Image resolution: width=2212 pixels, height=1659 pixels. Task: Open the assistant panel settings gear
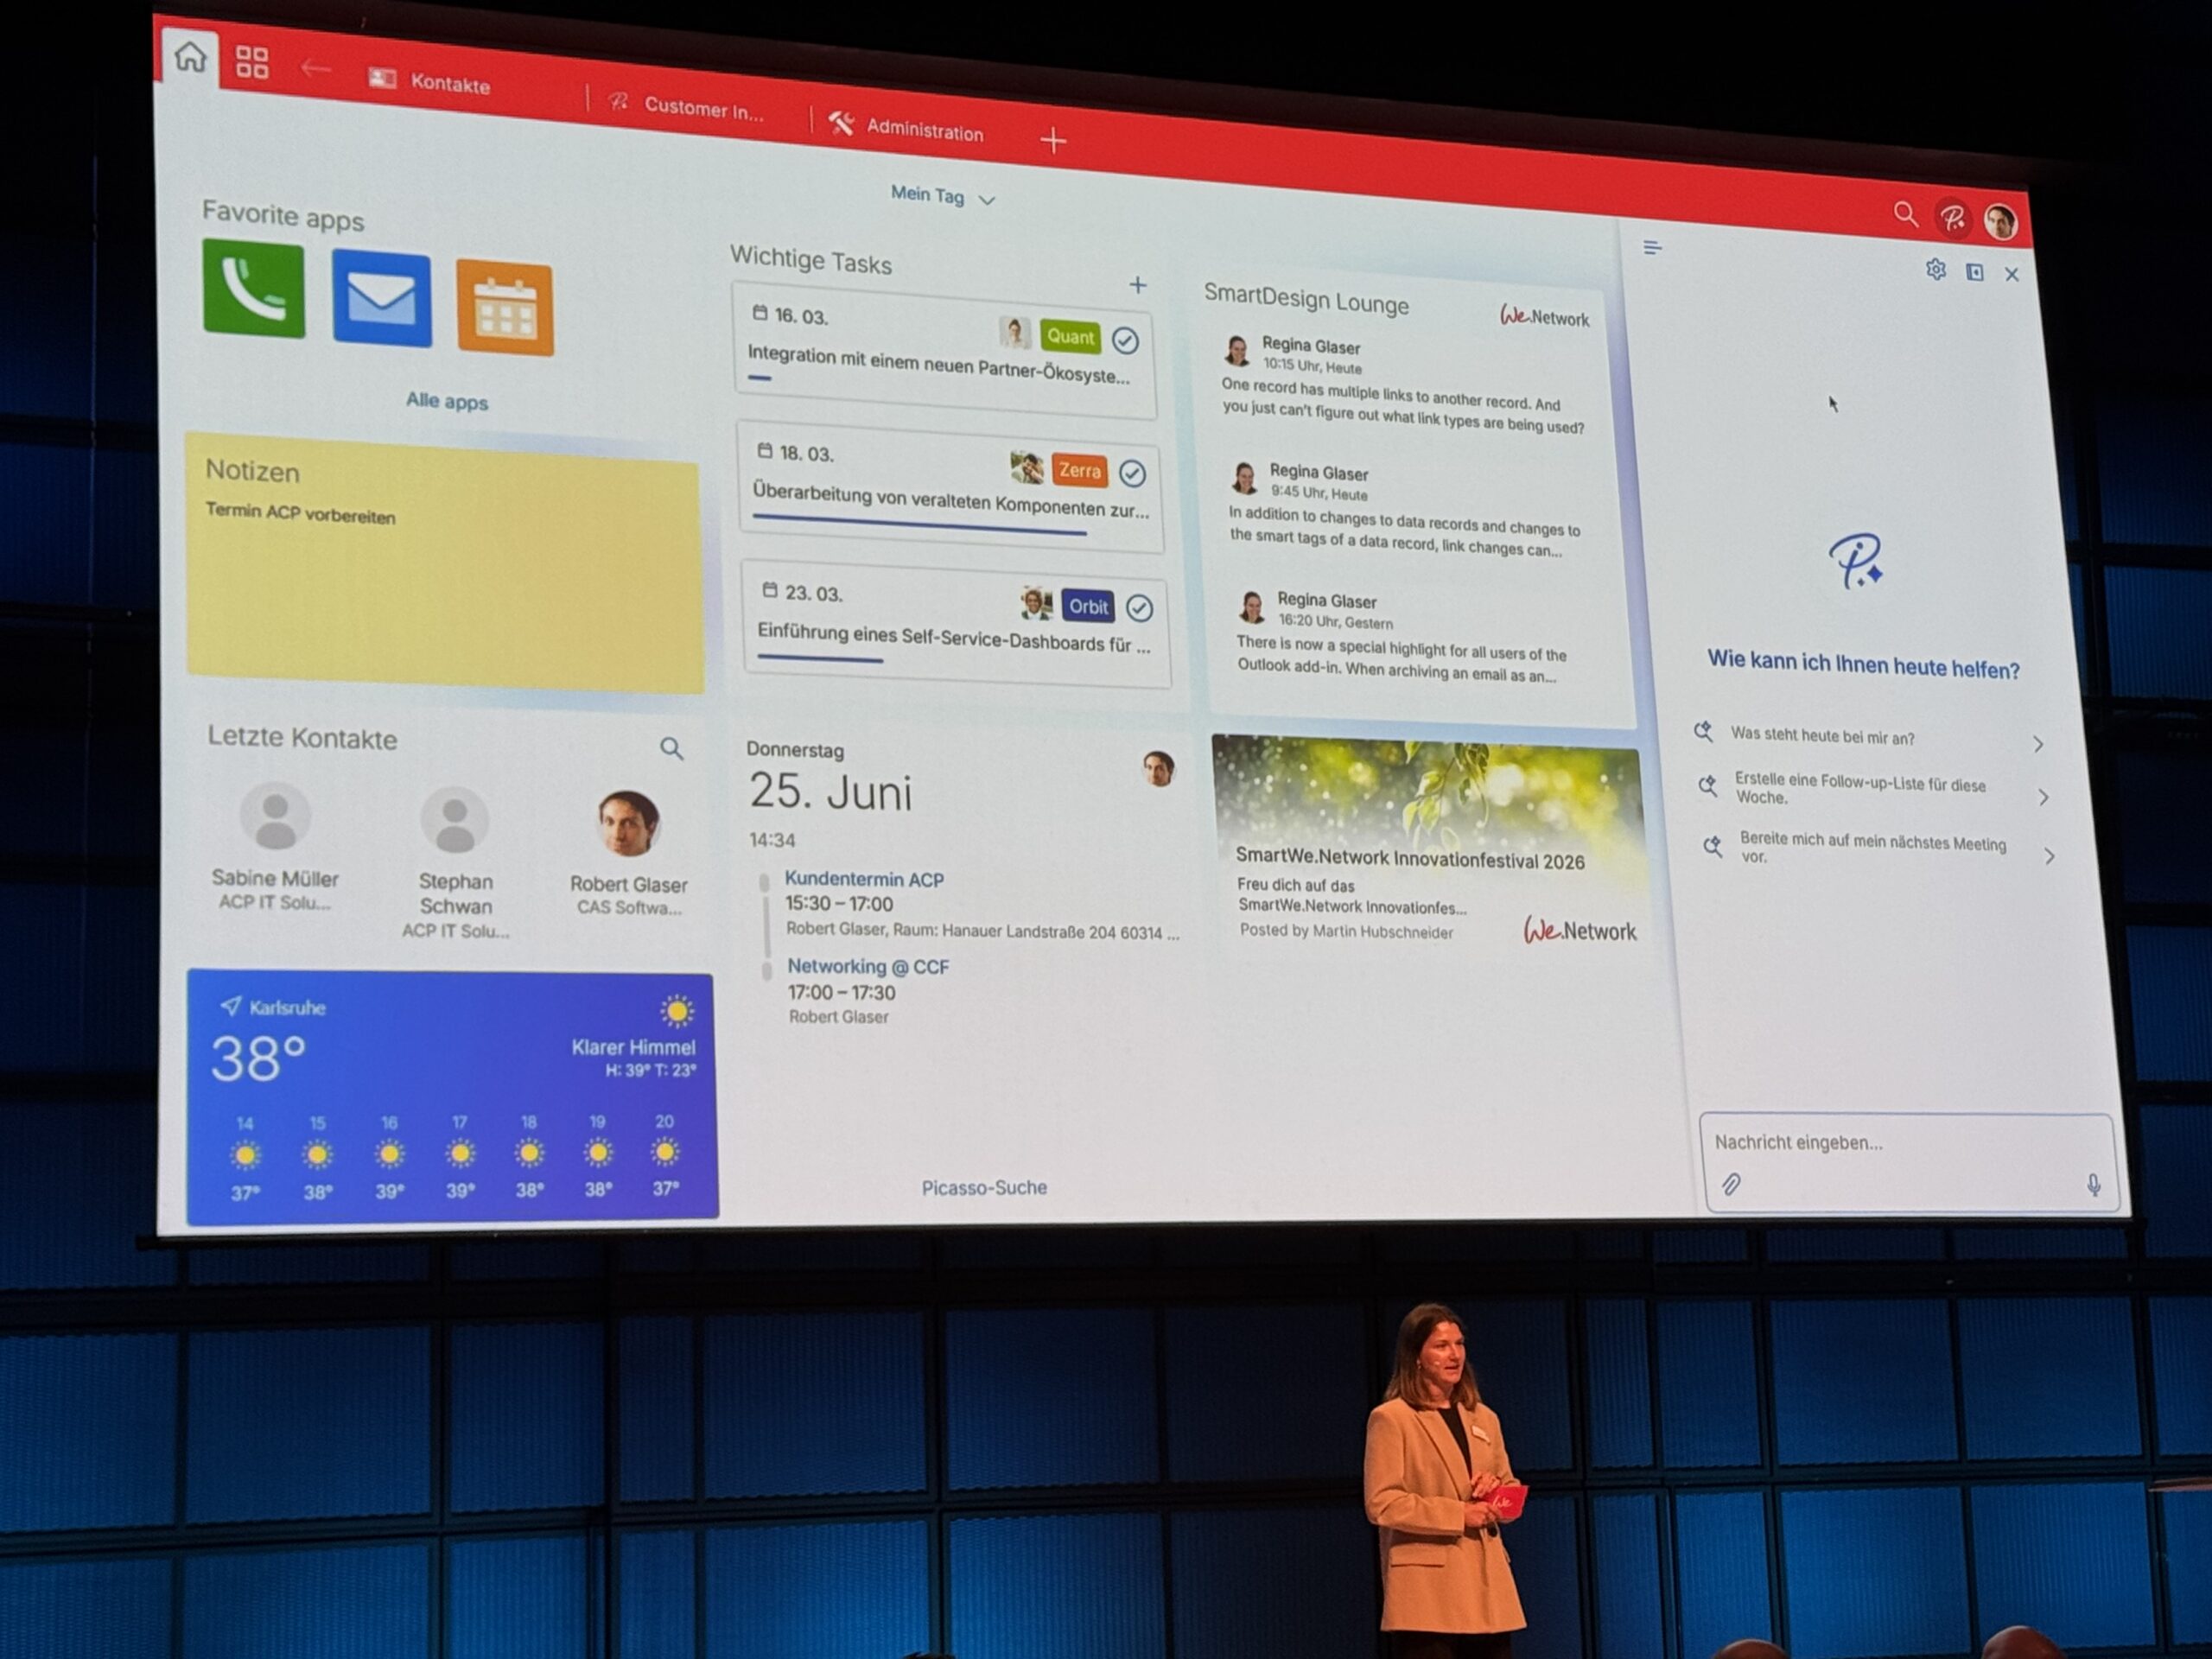1935,269
